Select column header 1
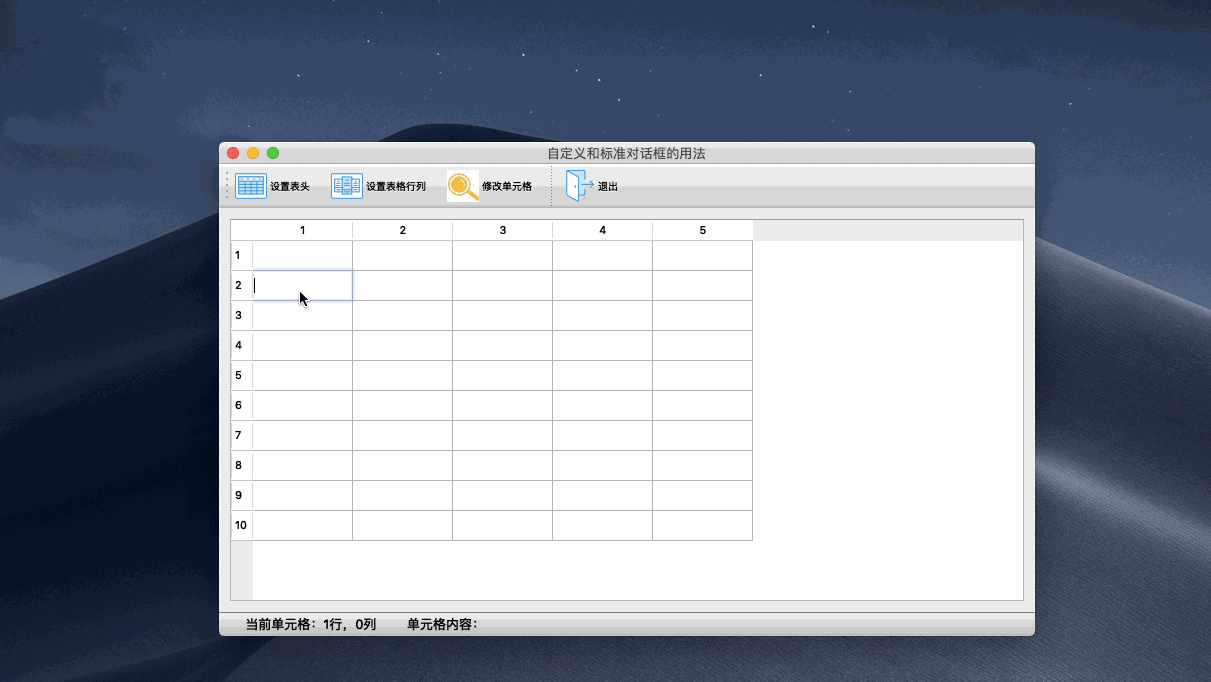 click(303, 230)
